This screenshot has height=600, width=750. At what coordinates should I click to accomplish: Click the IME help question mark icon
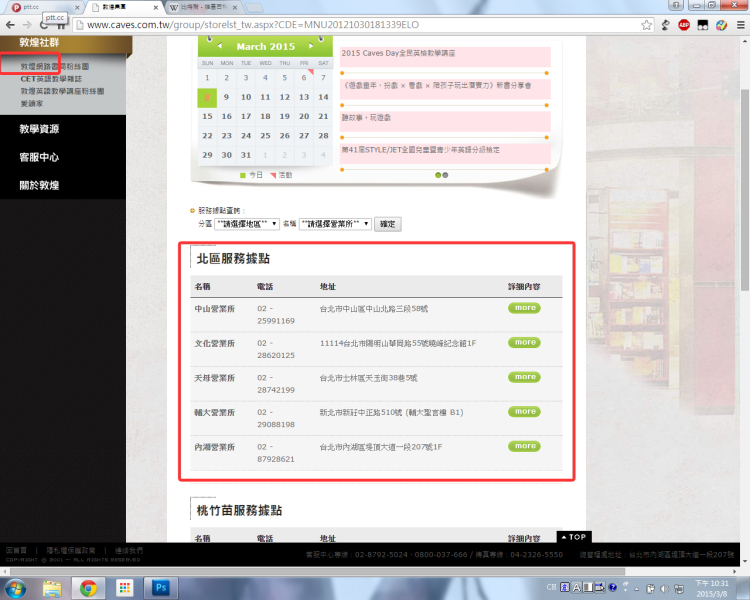click(x=613, y=588)
